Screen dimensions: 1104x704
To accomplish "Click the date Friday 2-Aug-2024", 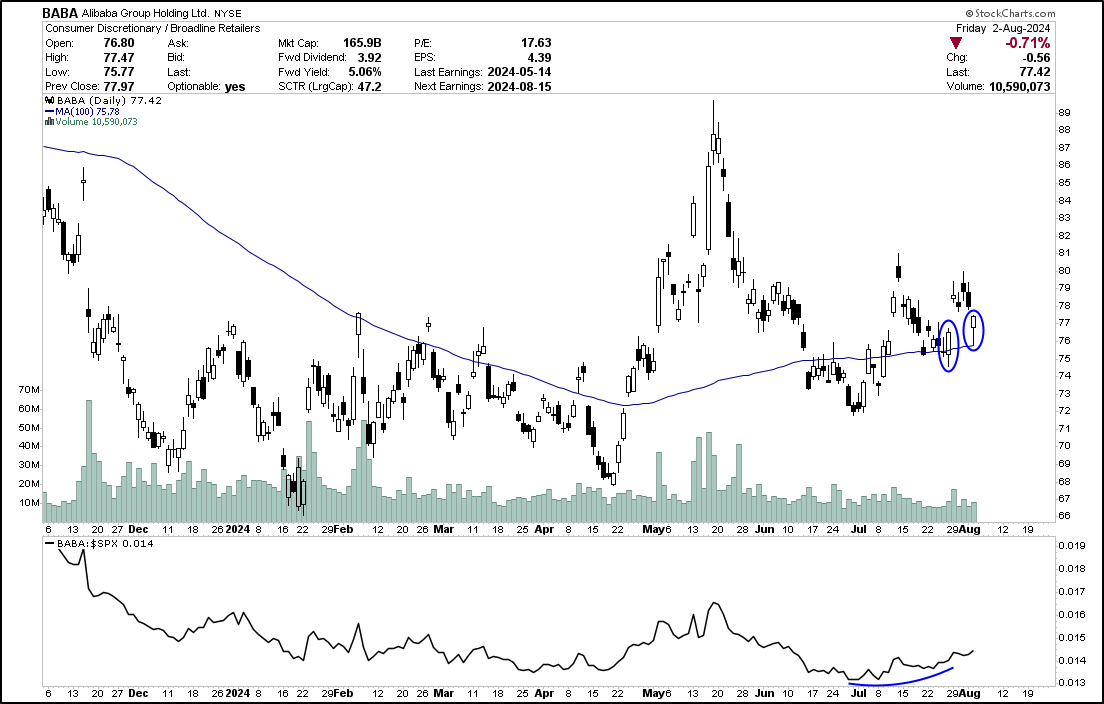I will click(x=1003, y=28).
